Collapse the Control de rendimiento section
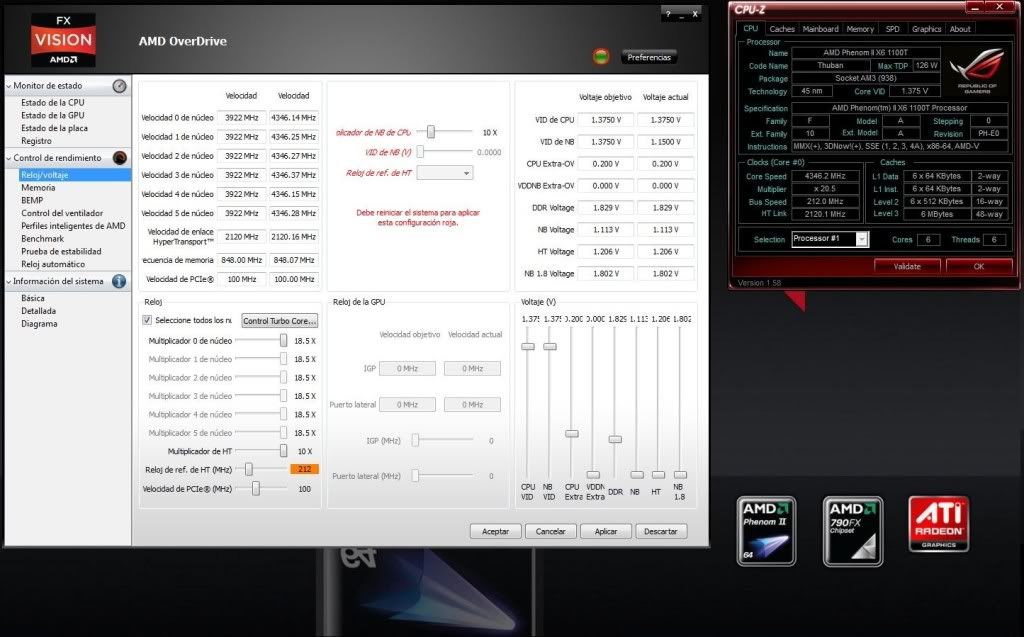This screenshot has width=1024, height=637. click(8, 158)
